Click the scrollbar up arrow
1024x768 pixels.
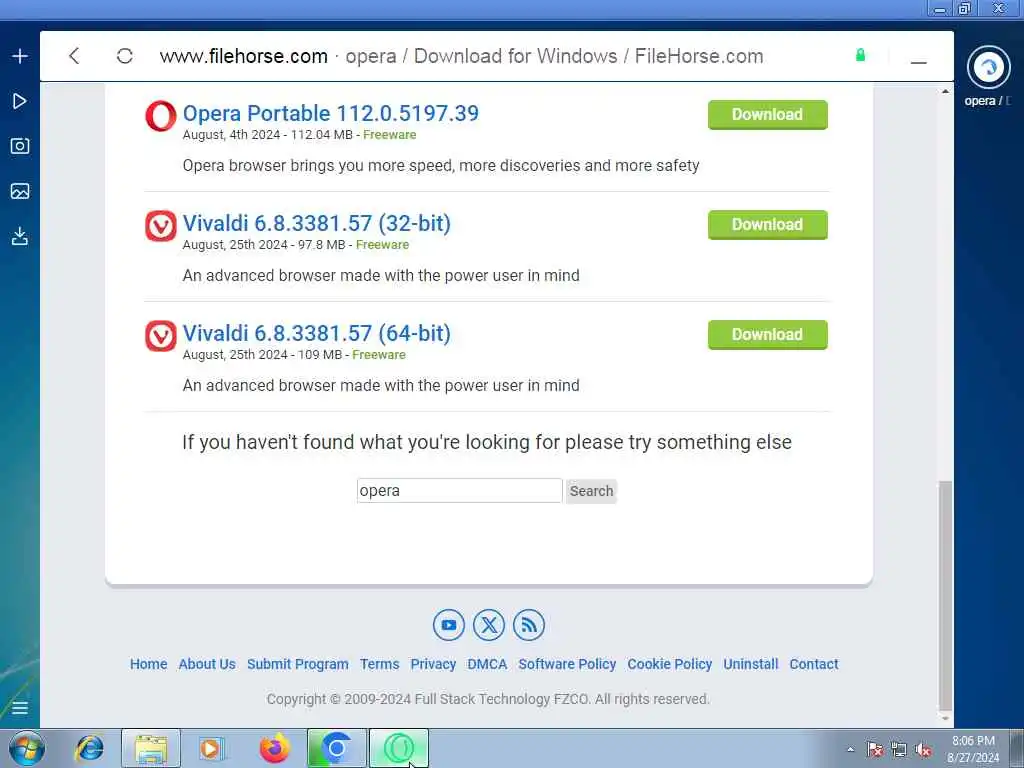pos(945,91)
